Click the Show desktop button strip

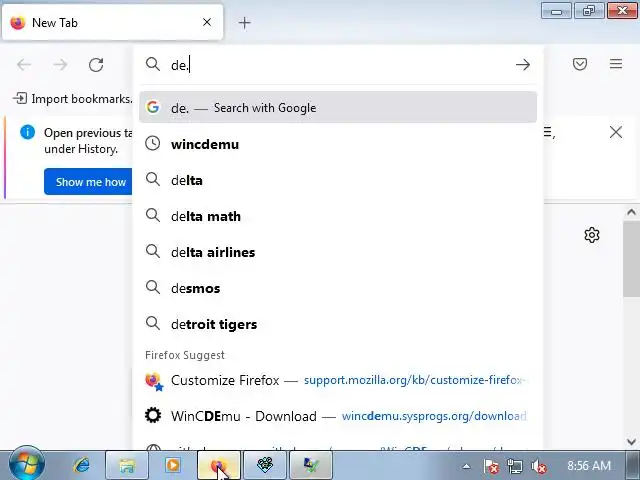pos(633,465)
